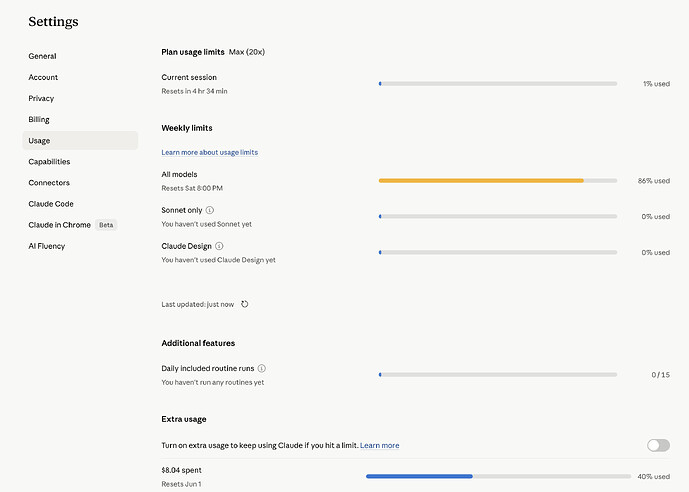The width and height of the screenshot is (689, 492).
Task: Click the 40% used value
Action: [x=653, y=476]
